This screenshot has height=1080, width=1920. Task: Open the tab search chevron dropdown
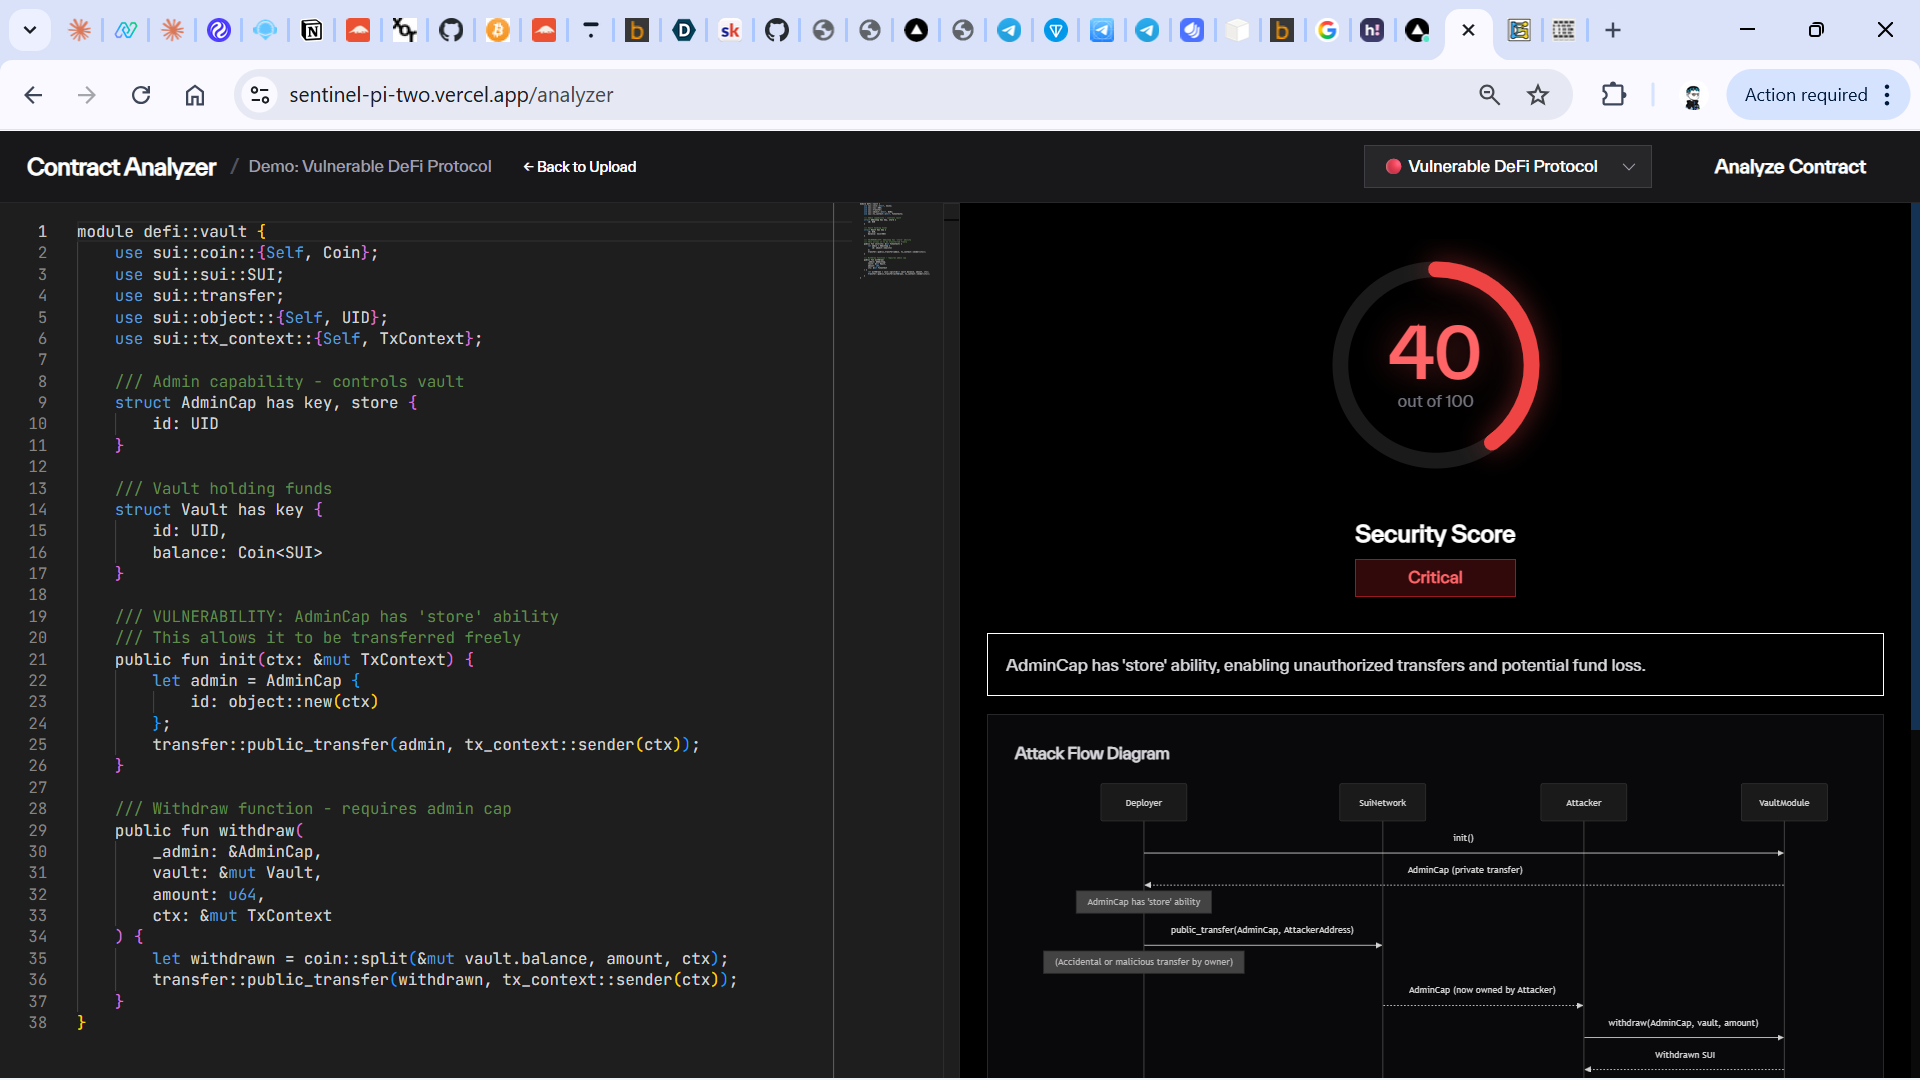30,30
